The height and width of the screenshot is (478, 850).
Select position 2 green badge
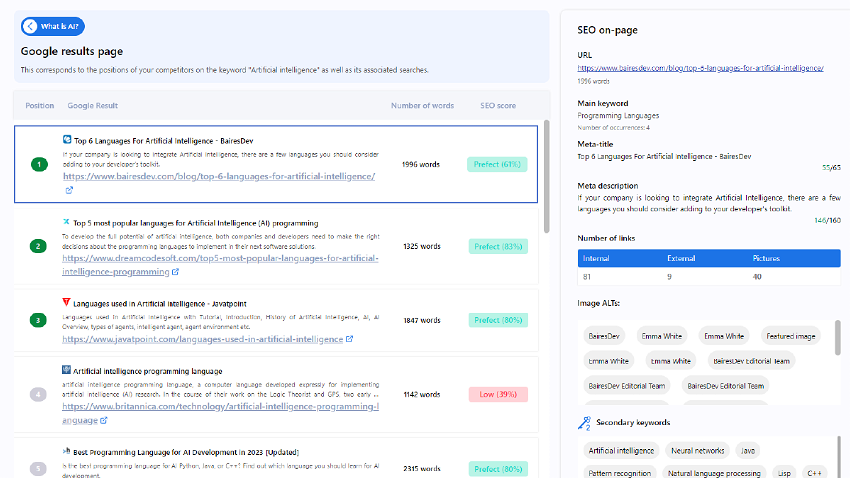[38, 246]
